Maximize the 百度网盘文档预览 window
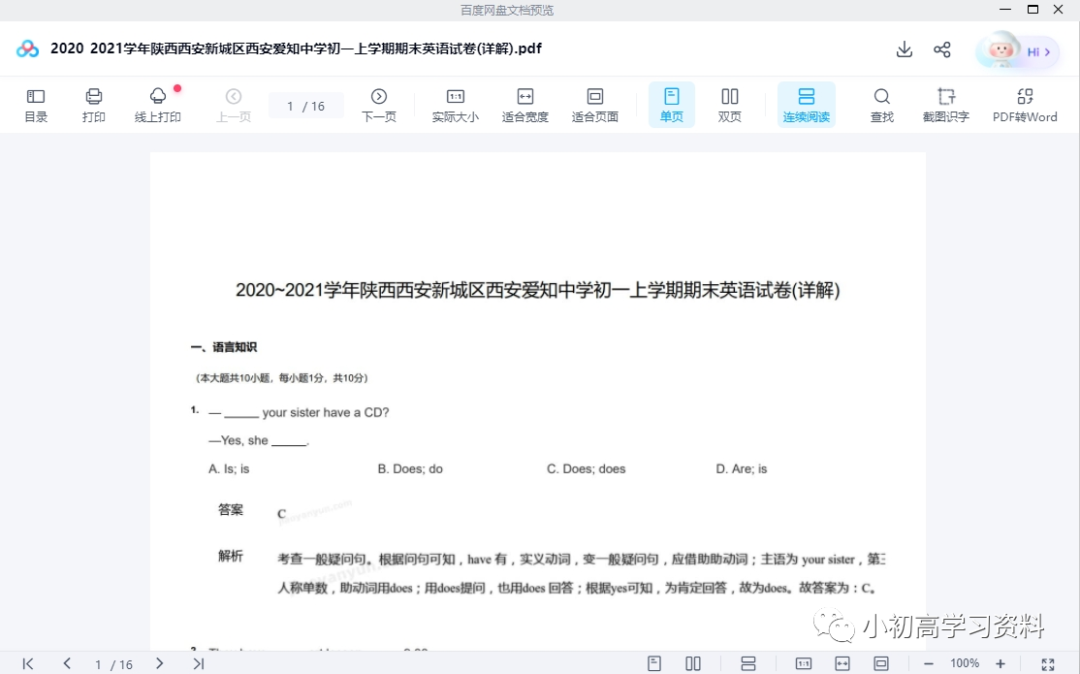Viewport: 1080px width, 674px height. pos(1032,10)
